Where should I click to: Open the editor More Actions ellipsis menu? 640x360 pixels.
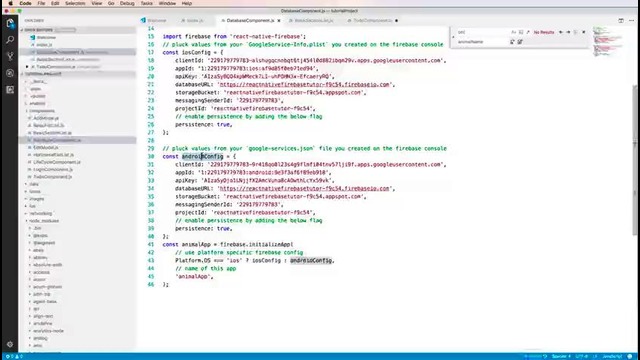coord(631,20)
